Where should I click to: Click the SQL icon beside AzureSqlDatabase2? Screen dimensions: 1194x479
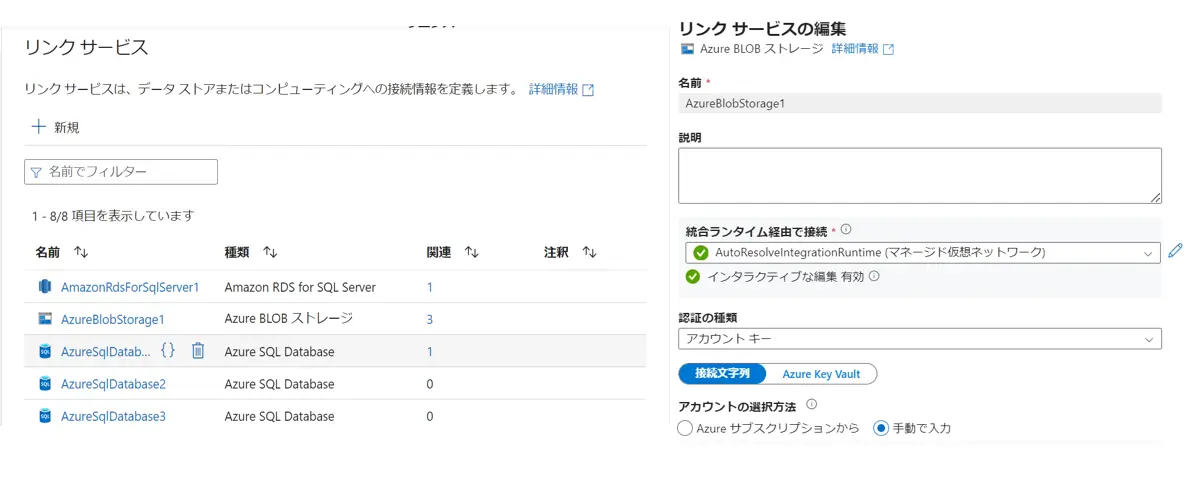[44, 384]
